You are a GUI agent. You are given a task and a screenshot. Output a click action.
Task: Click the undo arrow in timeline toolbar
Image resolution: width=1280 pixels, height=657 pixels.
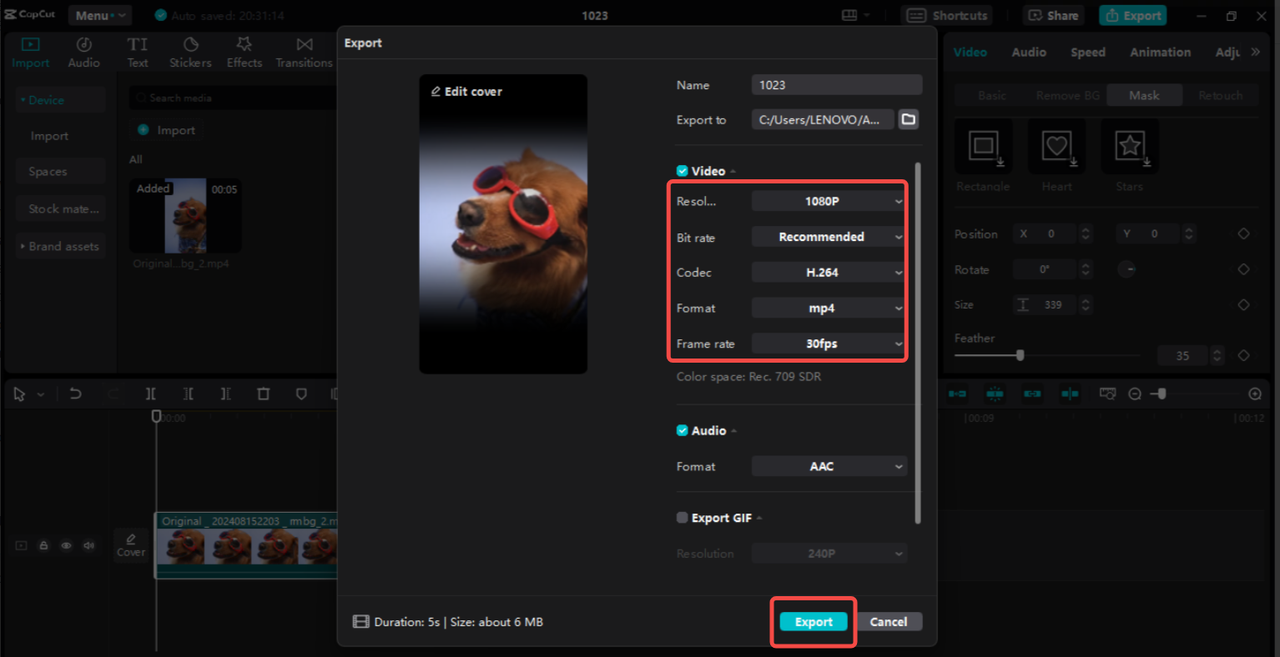(75, 394)
